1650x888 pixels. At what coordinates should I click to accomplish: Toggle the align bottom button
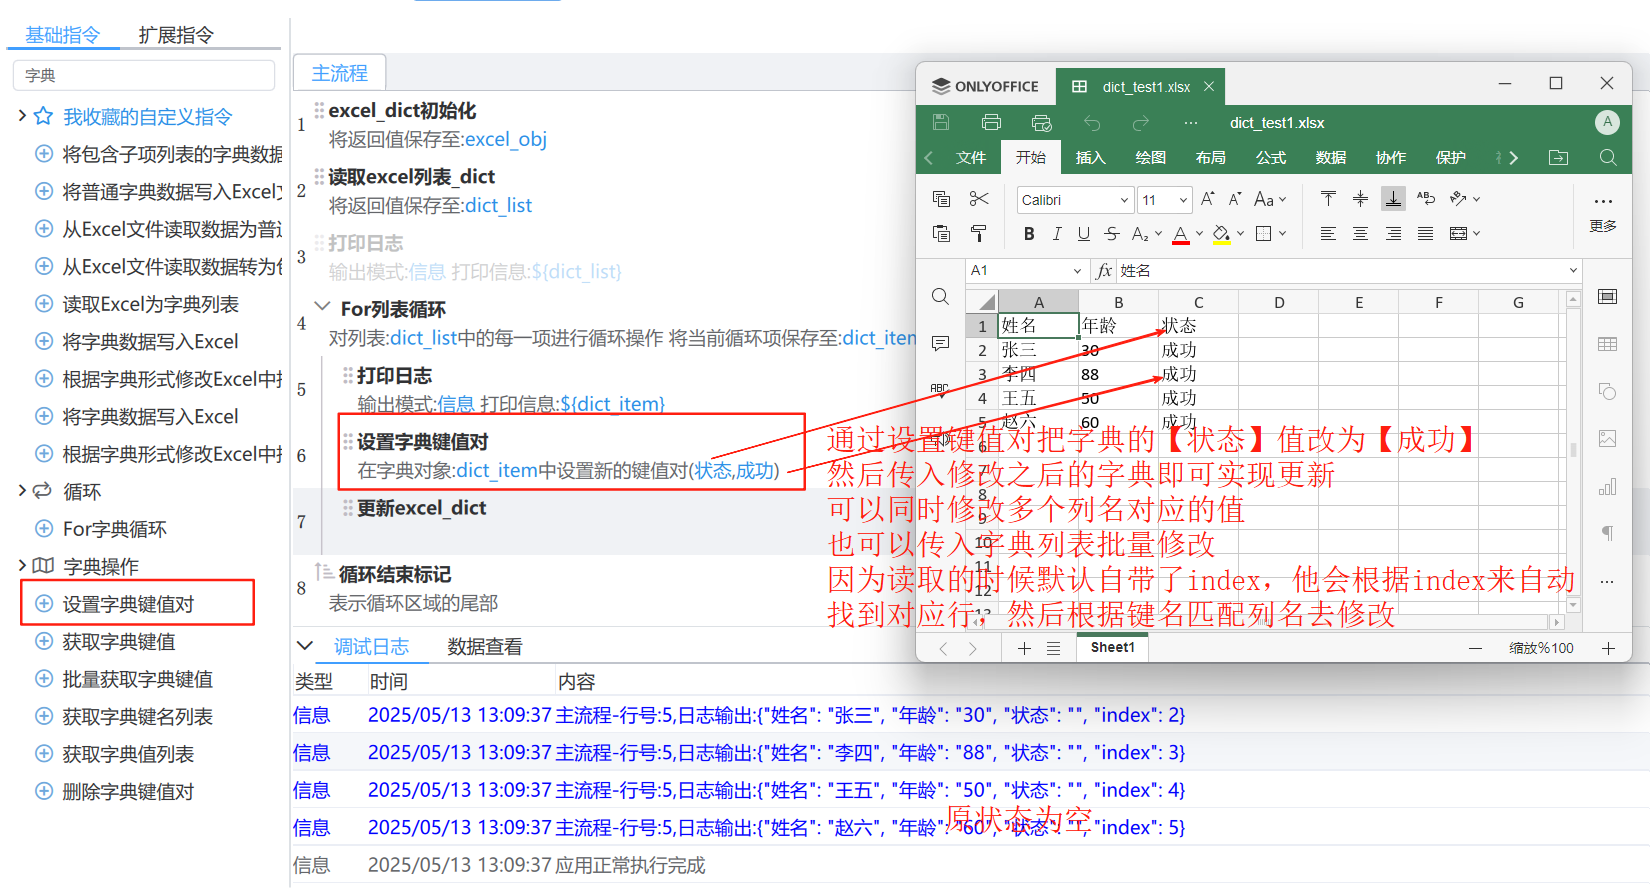pyautogui.click(x=1393, y=199)
